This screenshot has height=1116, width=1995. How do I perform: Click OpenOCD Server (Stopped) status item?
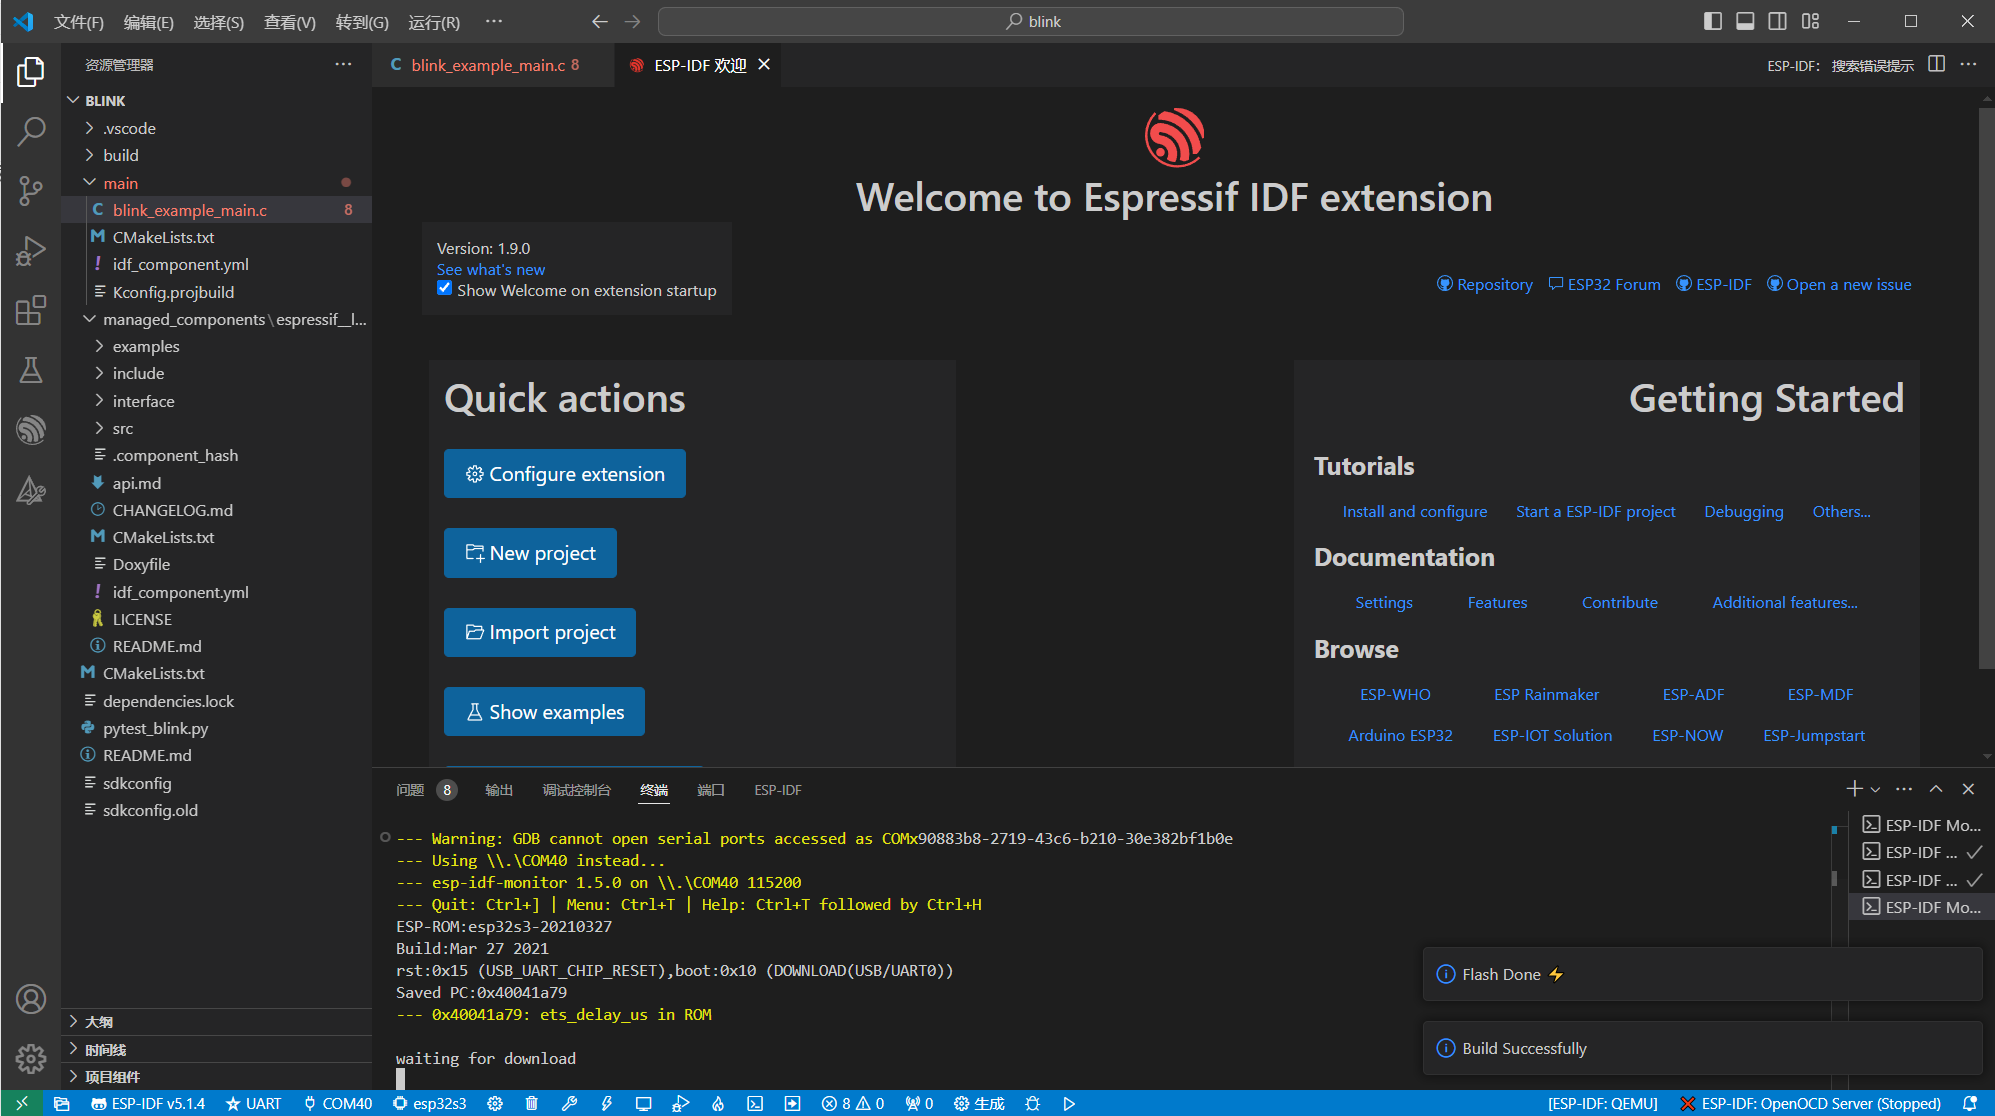(1811, 1103)
